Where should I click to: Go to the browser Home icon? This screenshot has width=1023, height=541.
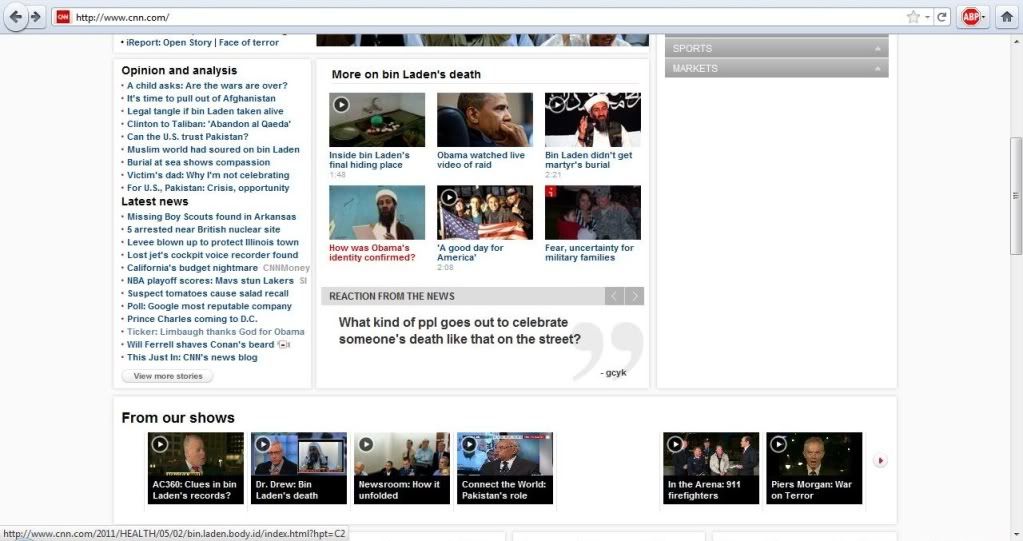coord(1007,17)
